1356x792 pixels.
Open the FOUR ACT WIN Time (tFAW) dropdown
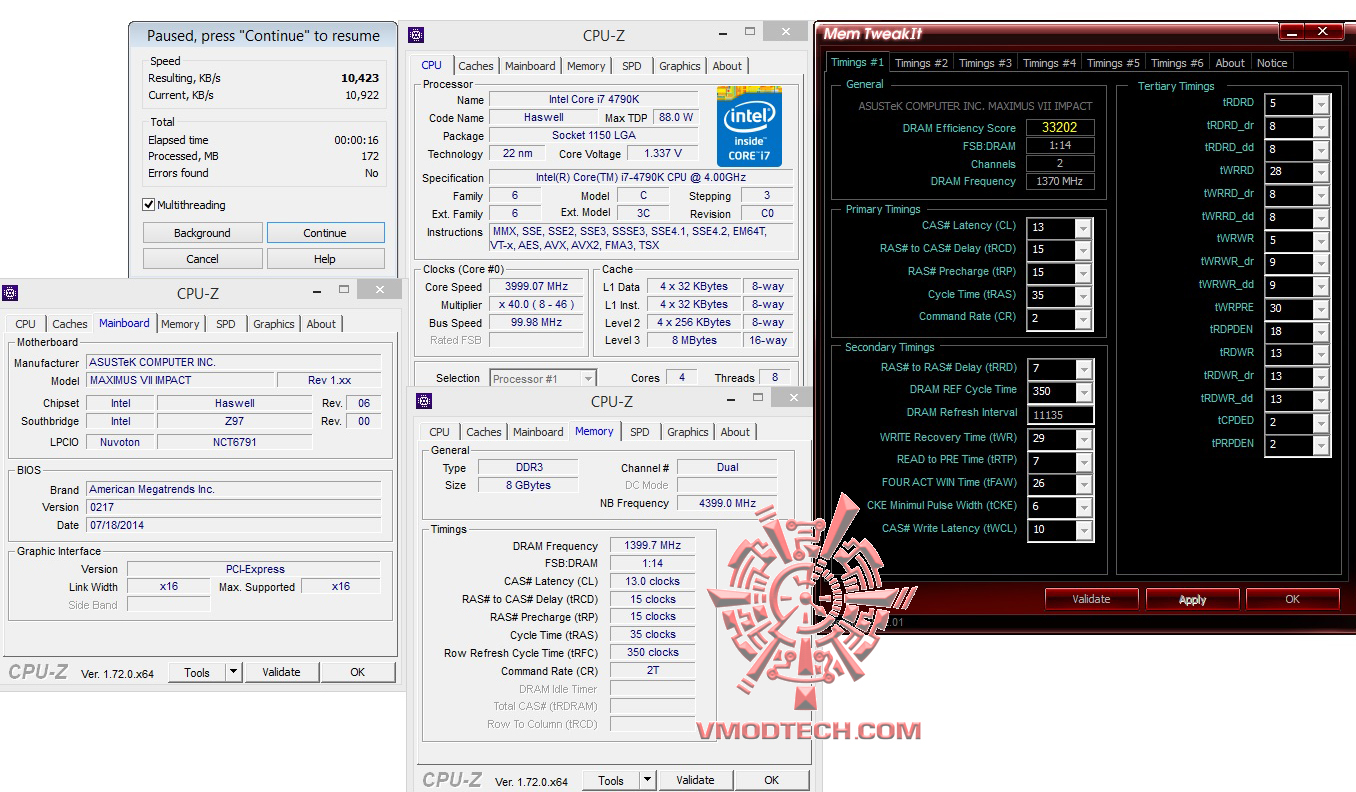click(1083, 485)
